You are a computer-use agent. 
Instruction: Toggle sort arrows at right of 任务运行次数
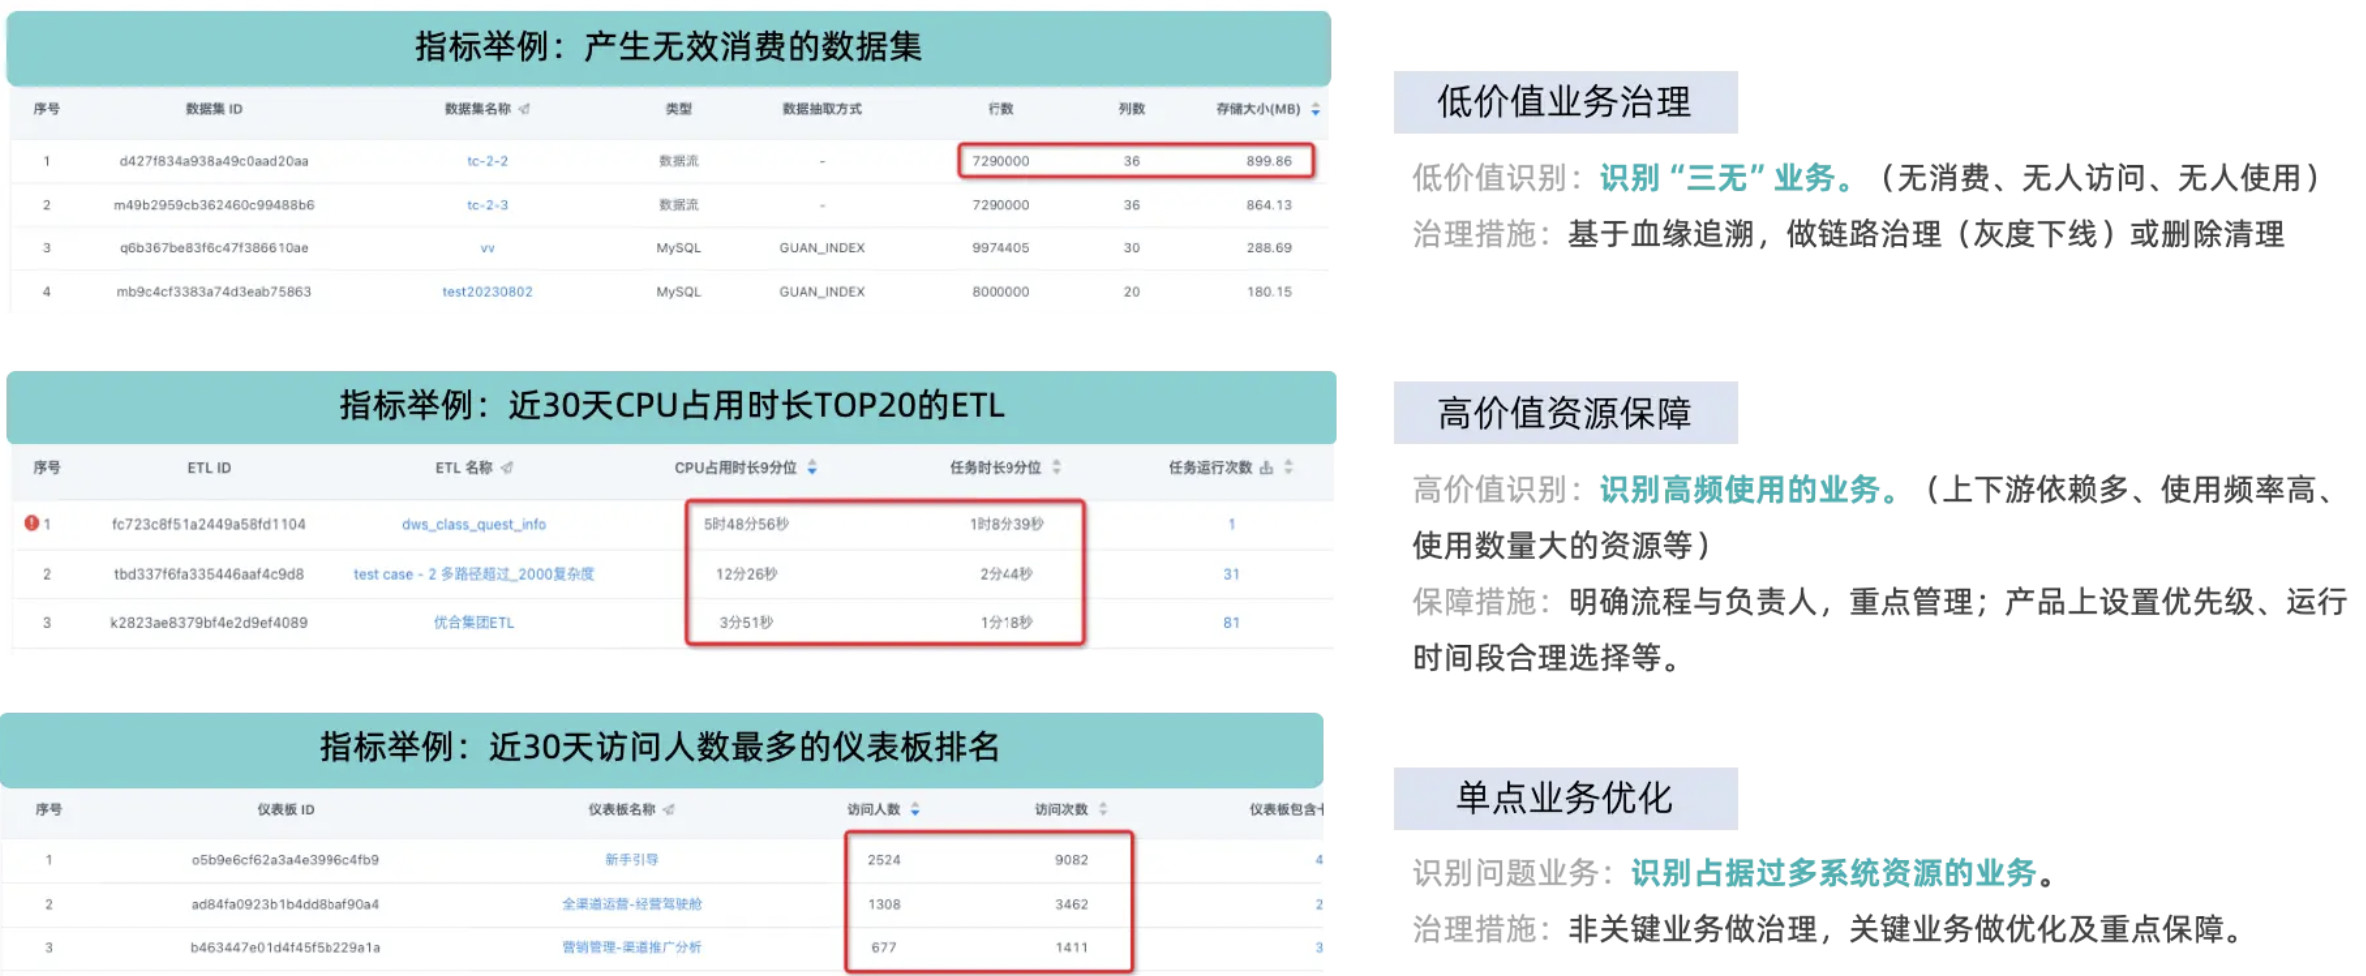[1288, 468]
